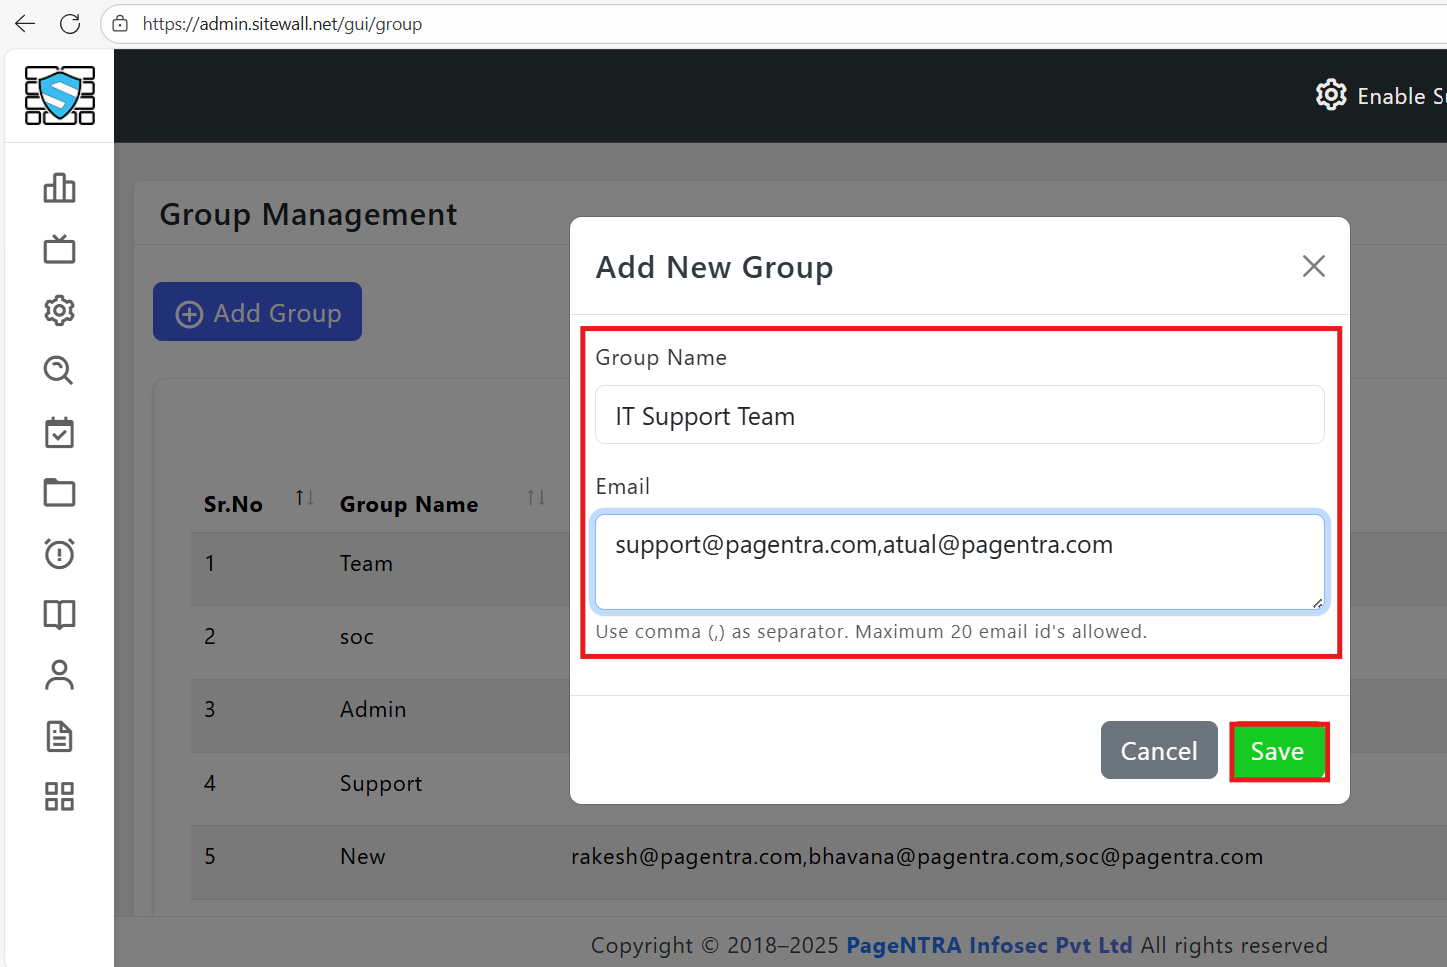Open the apps grid icon at sidebar bottom
The width and height of the screenshot is (1447, 967).
pos(59,797)
